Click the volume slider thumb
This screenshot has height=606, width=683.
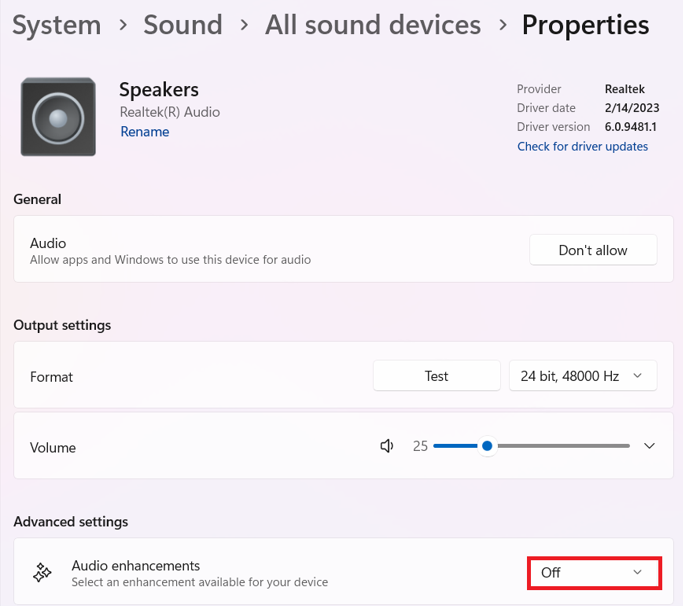(487, 446)
